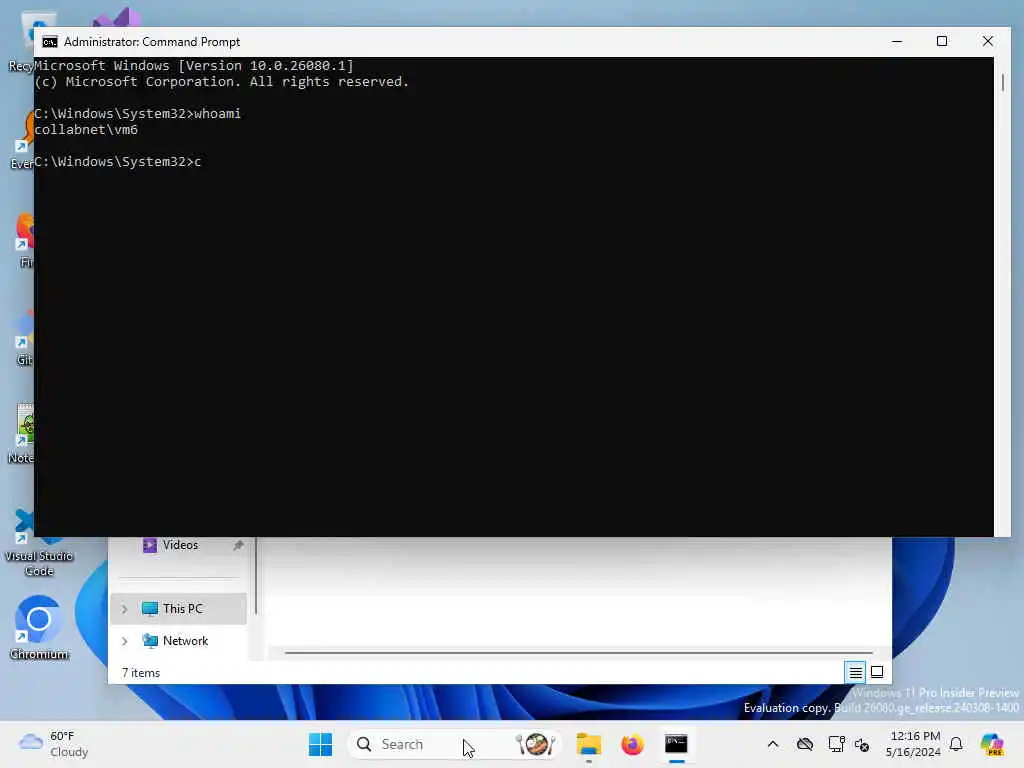
Task: Open the notifications bell
Action: pyautogui.click(x=956, y=744)
